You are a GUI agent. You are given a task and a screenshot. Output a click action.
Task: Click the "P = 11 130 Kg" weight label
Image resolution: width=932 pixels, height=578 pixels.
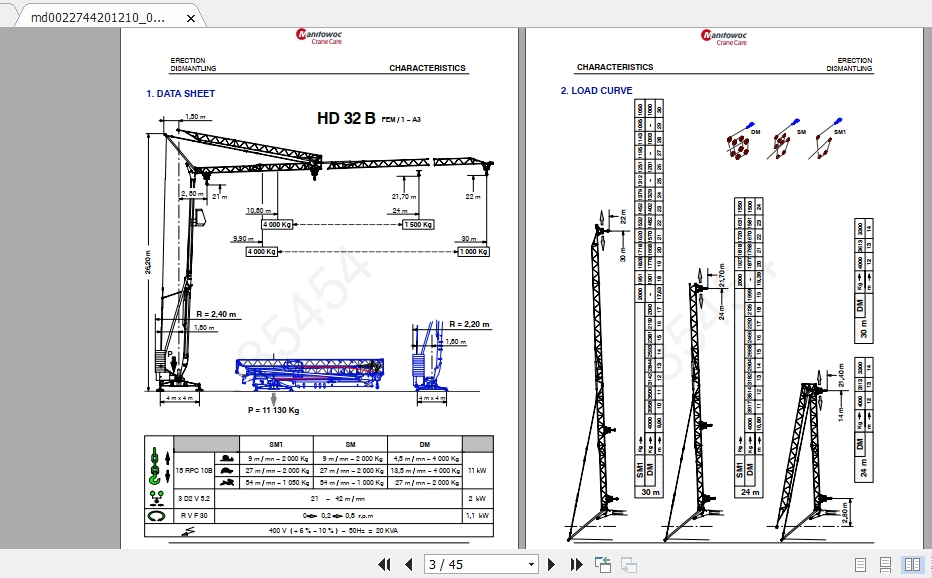pos(273,410)
